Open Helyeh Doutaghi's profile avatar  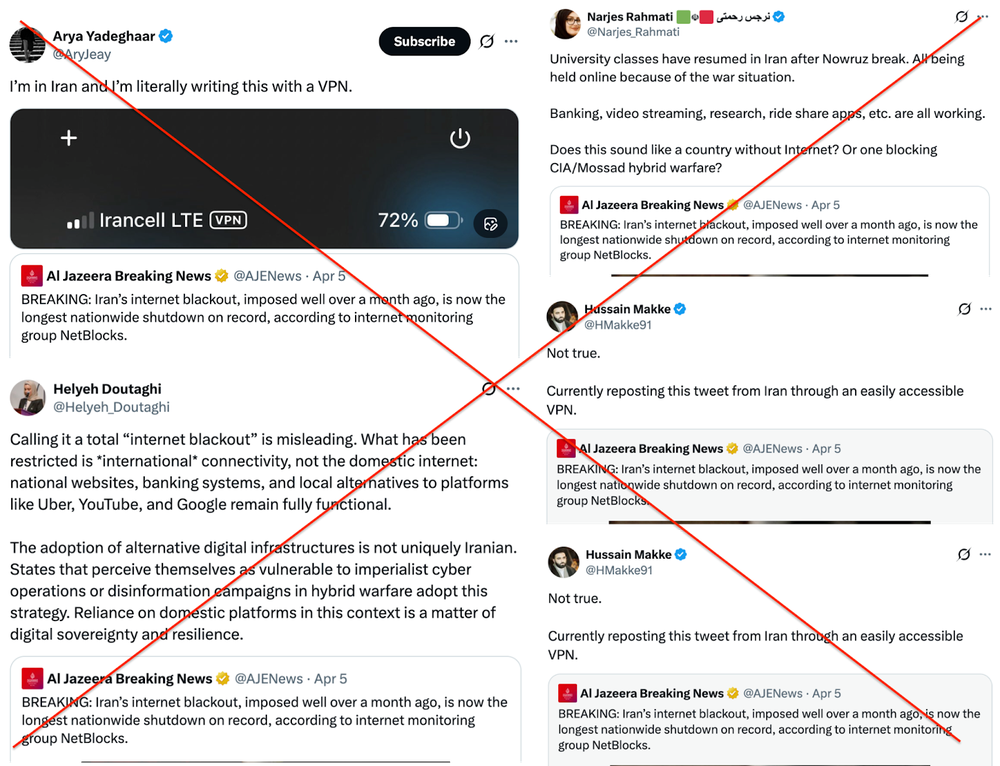click(28, 397)
